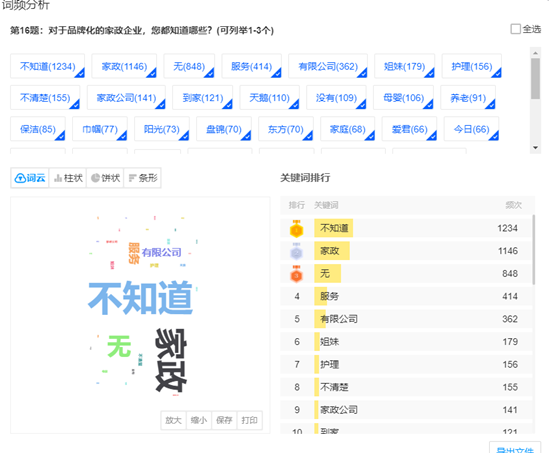553x453 pixels.
Task: Click the ranking table scrollbar thumb
Action: [x=534, y=249]
